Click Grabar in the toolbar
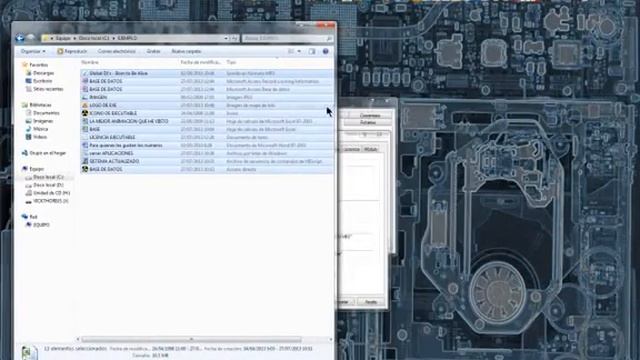The height and width of the screenshot is (360, 640). tap(153, 51)
